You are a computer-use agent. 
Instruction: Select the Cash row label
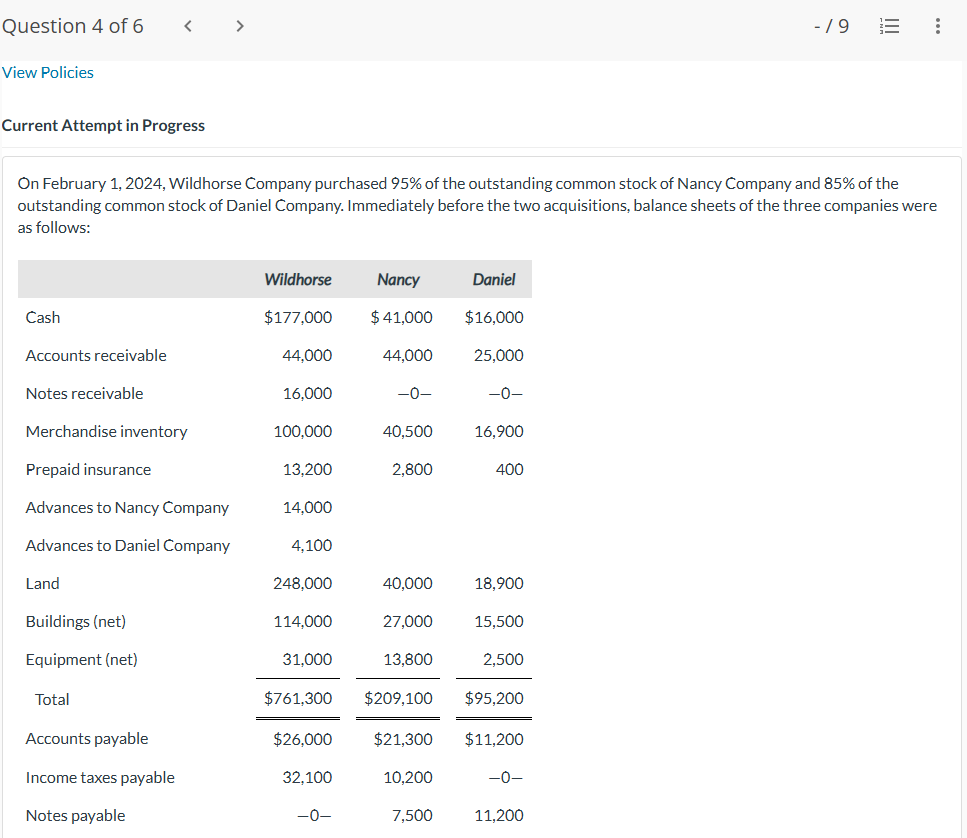(x=43, y=318)
